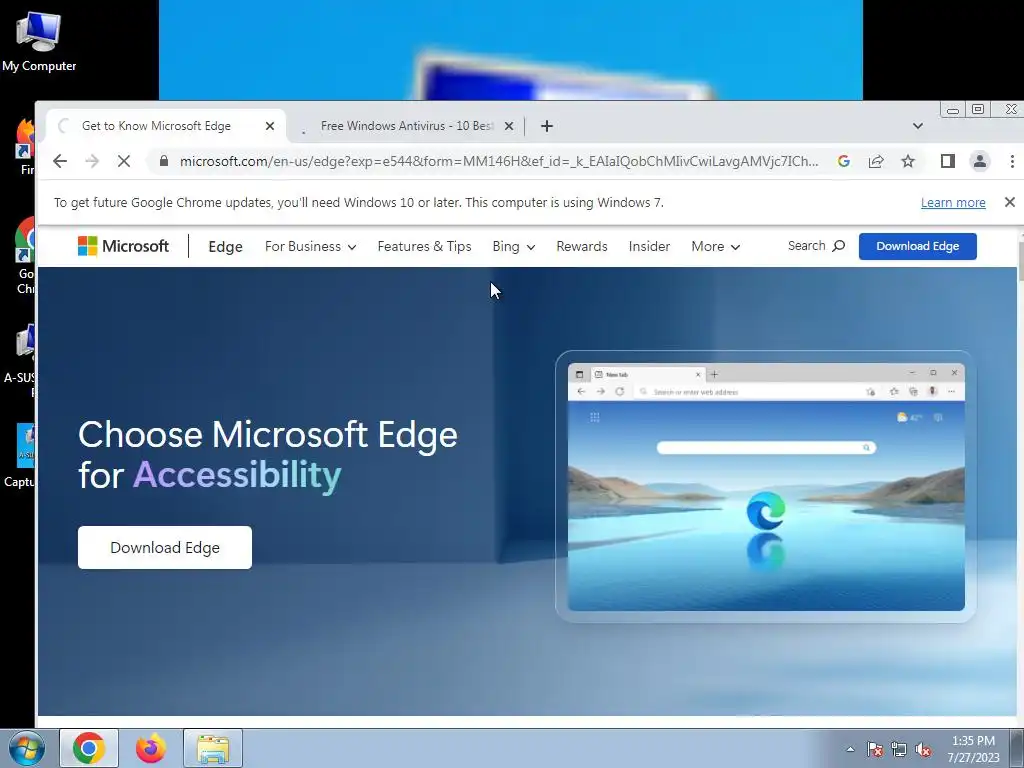Click the address bar URL

[x=499, y=161]
